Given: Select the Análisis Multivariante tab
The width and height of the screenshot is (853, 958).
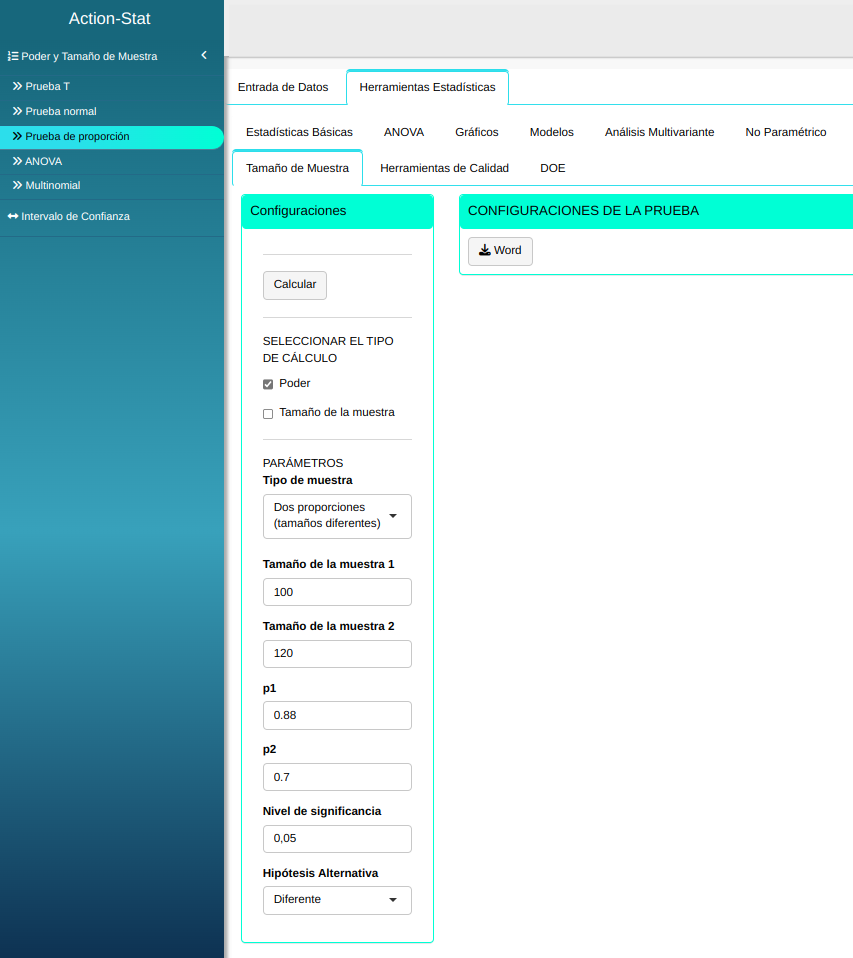Looking at the screenshot, I should point(659,132).
